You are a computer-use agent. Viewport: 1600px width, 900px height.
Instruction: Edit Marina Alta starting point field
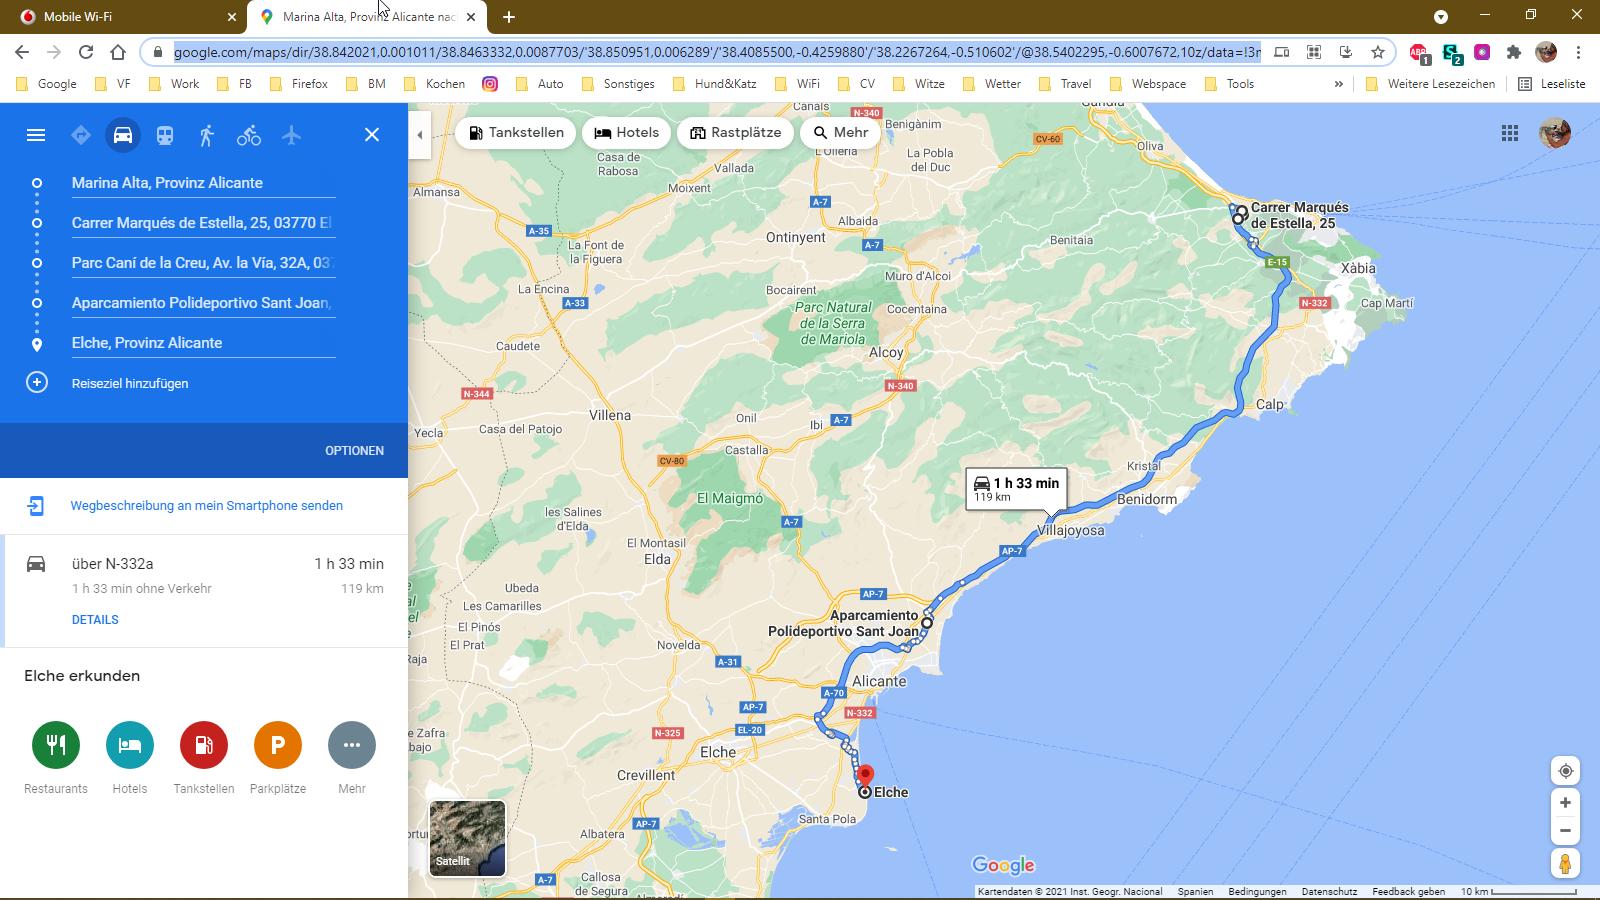203,183
